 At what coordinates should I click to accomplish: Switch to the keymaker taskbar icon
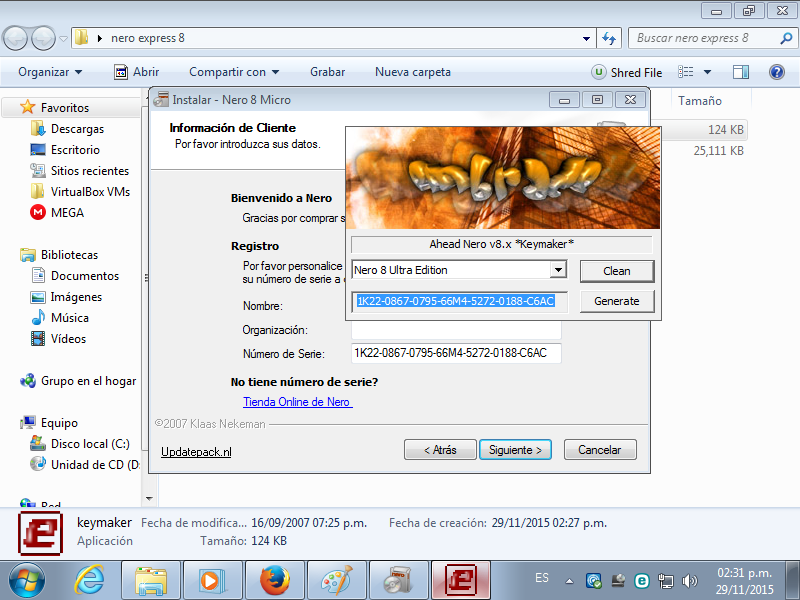(461, 581)
